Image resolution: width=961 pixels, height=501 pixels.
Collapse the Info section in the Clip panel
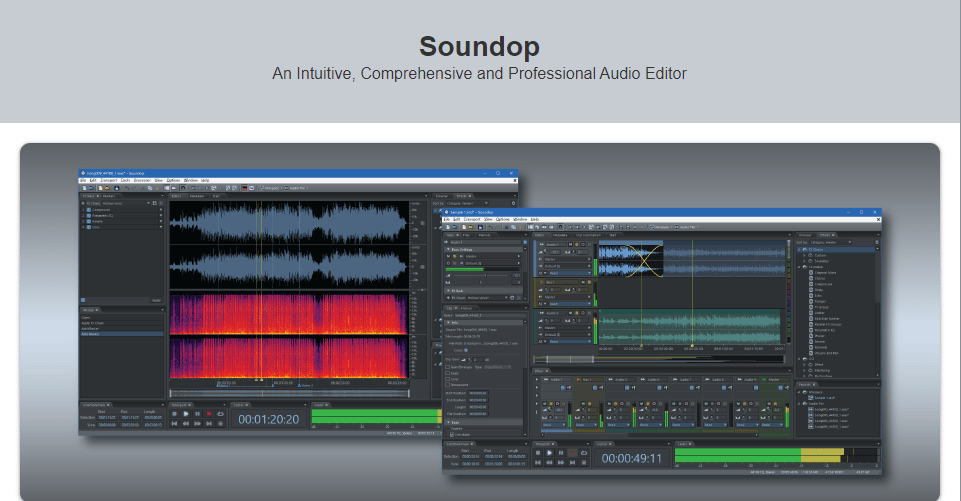pyautogui.click(x=448, y=323)
